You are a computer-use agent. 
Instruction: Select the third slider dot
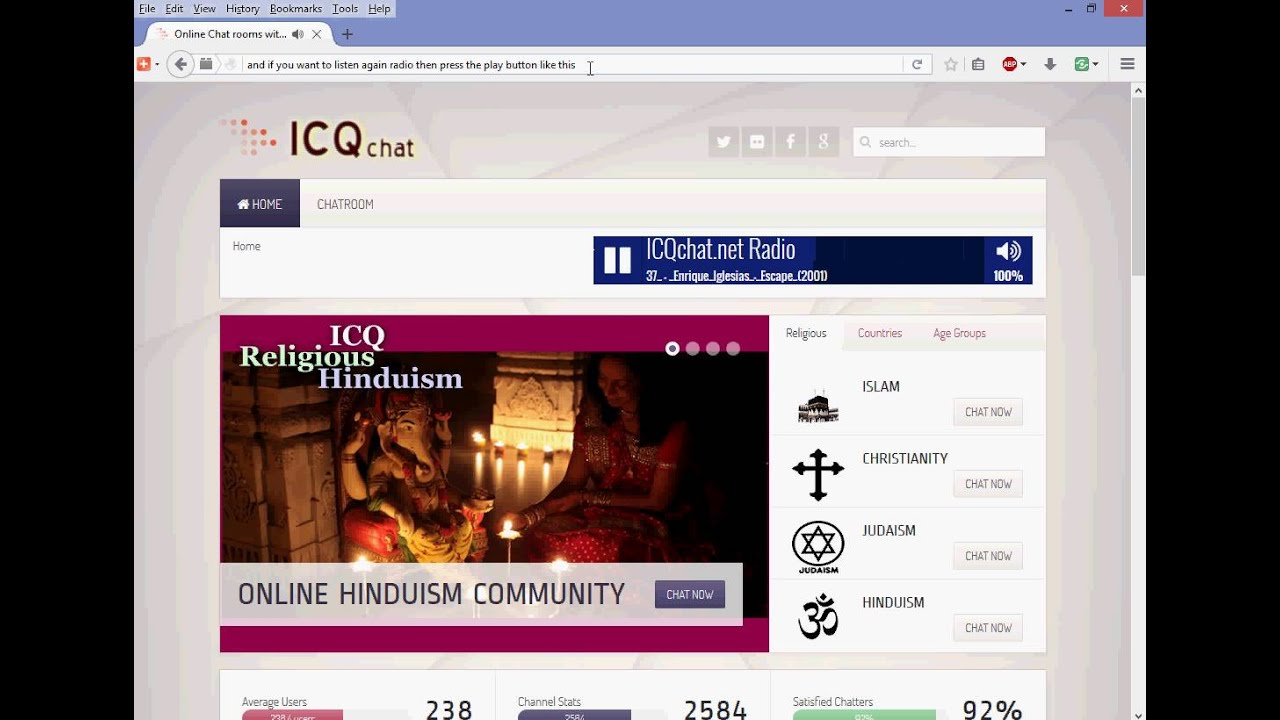pyautogui.click(x=712, y=349)
